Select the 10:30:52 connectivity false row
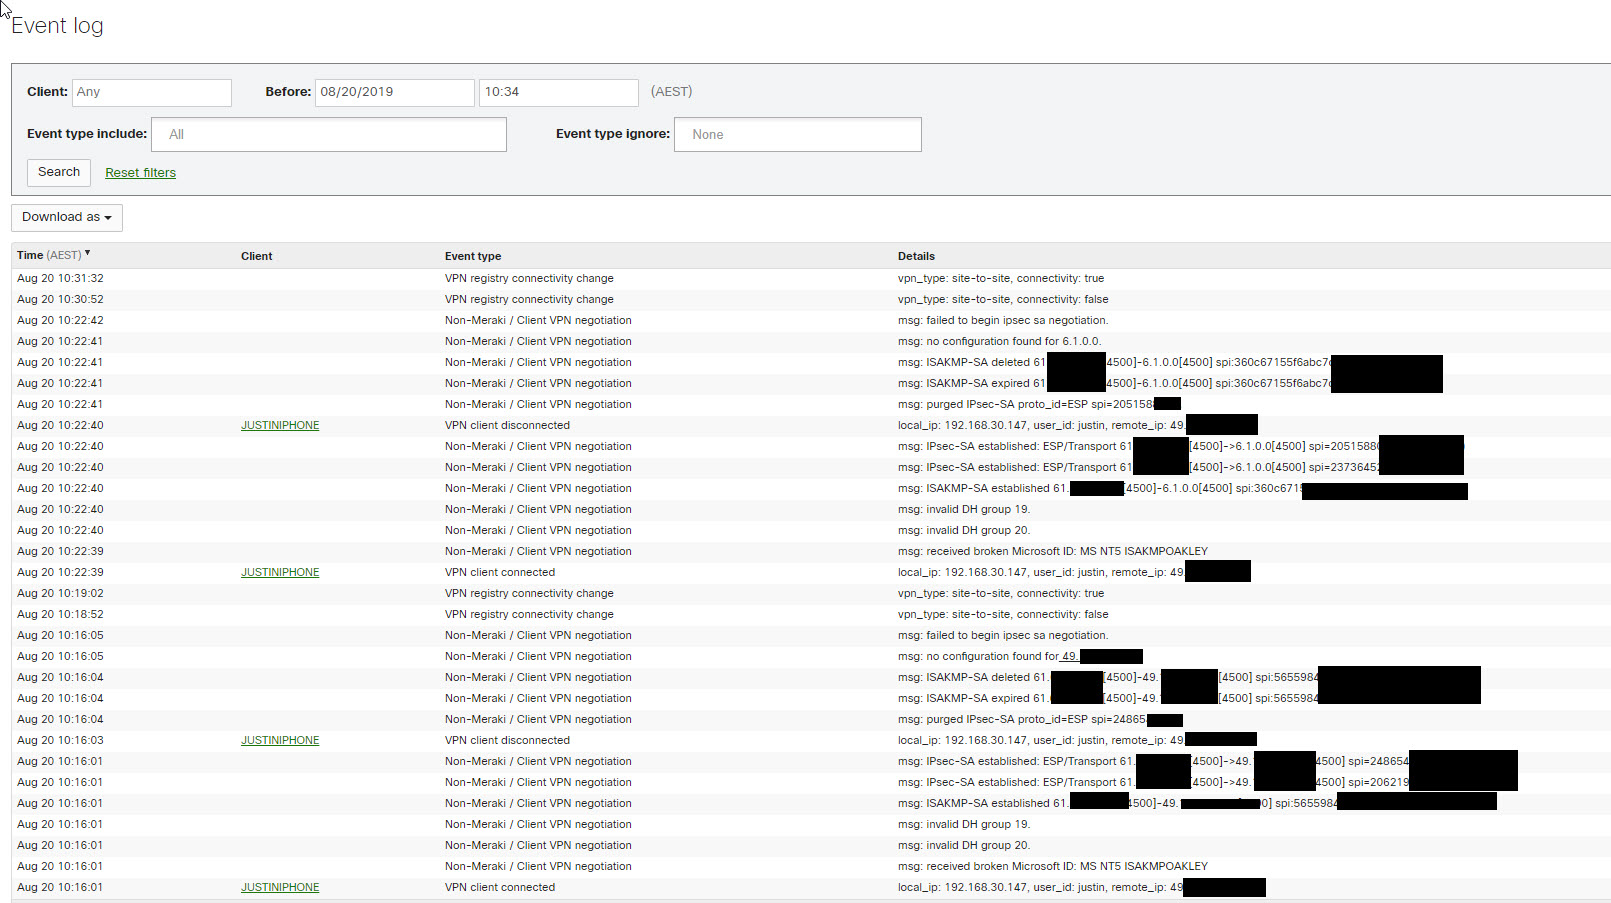The image size is (1611, 903). tap(60, 299)
